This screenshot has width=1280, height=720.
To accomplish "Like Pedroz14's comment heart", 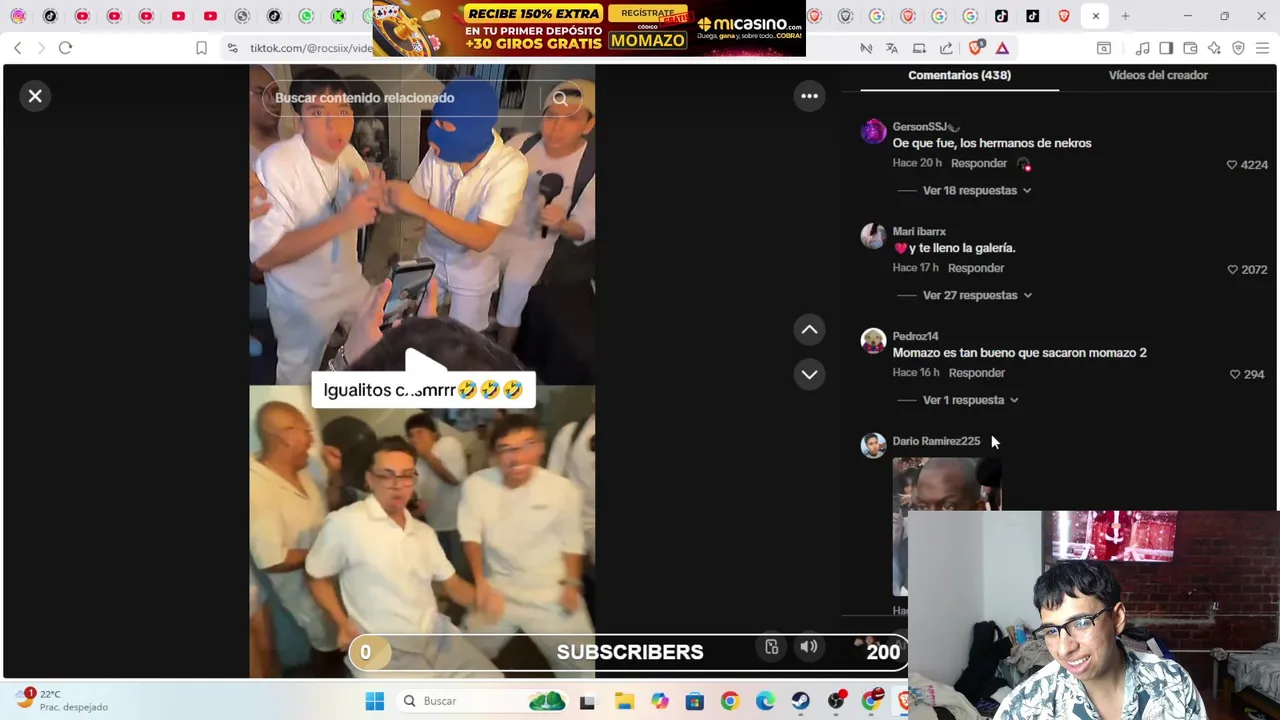I will coord(1234,374).
